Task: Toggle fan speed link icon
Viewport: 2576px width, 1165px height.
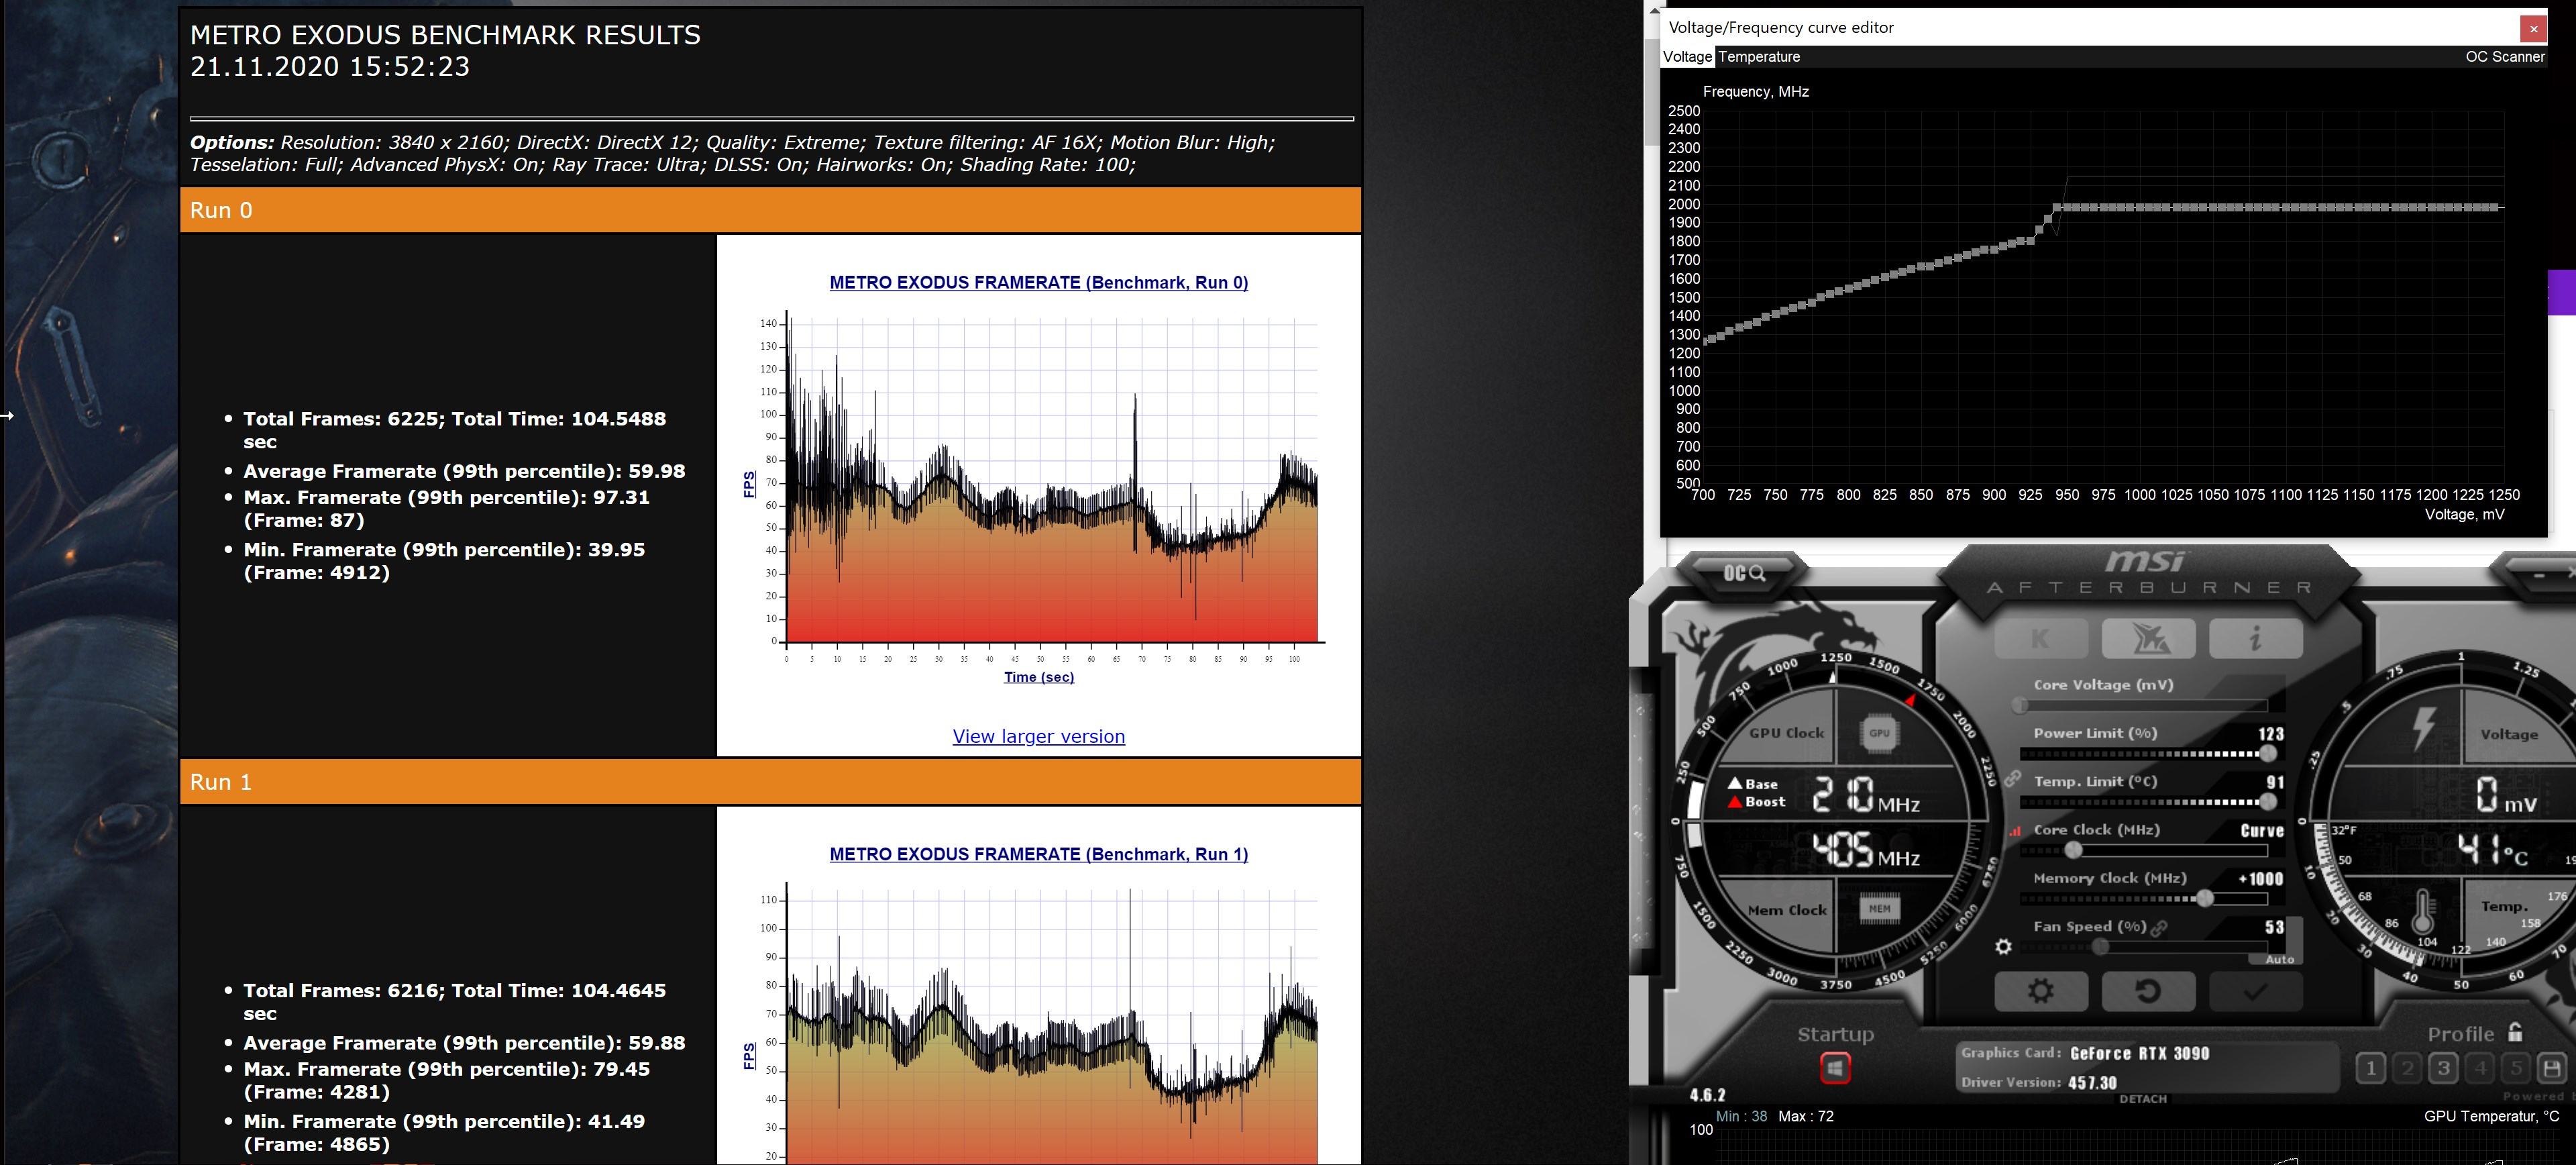Action: [x=2158, y=928]
